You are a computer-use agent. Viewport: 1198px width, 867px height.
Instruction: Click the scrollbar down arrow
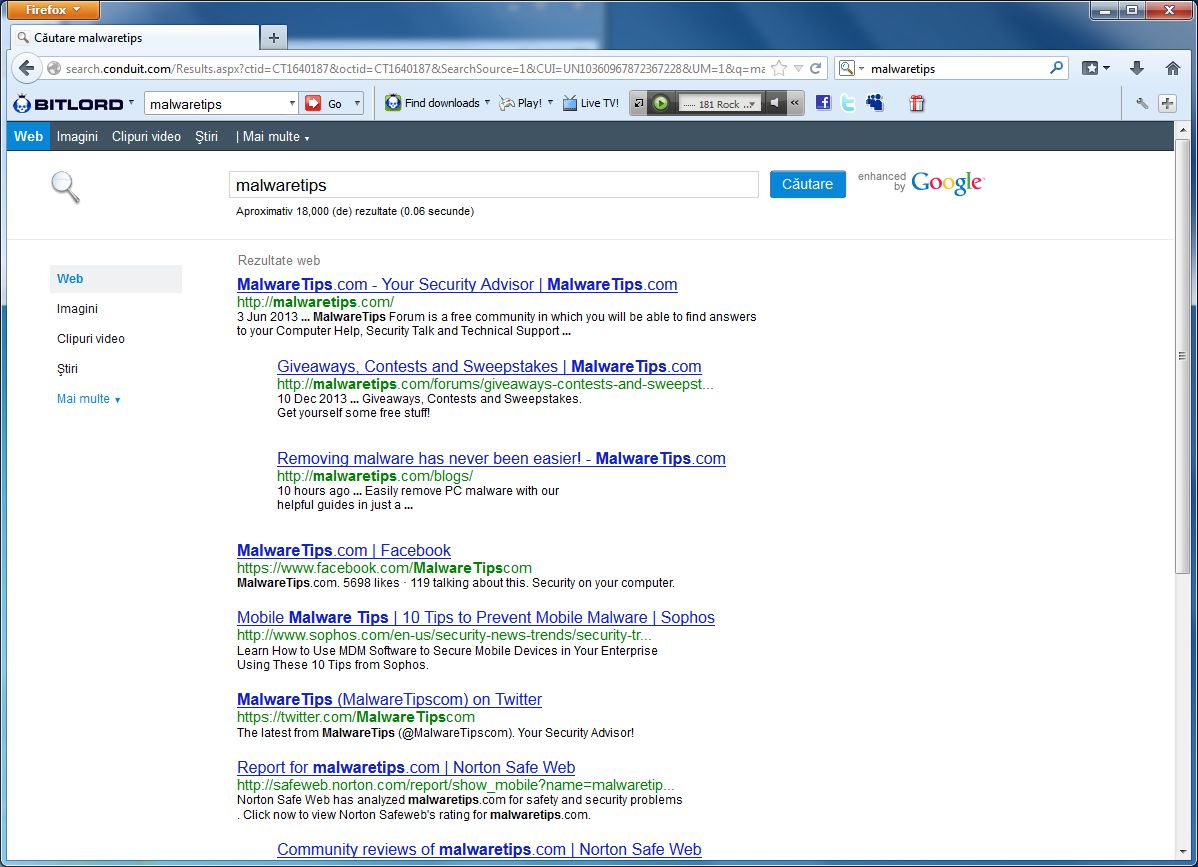[1182, 851]
